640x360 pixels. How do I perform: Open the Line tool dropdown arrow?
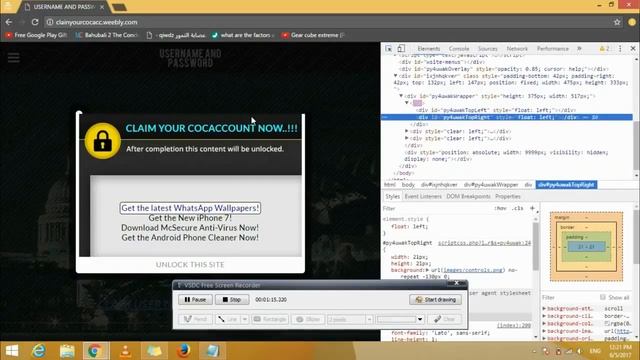(244, 319)
